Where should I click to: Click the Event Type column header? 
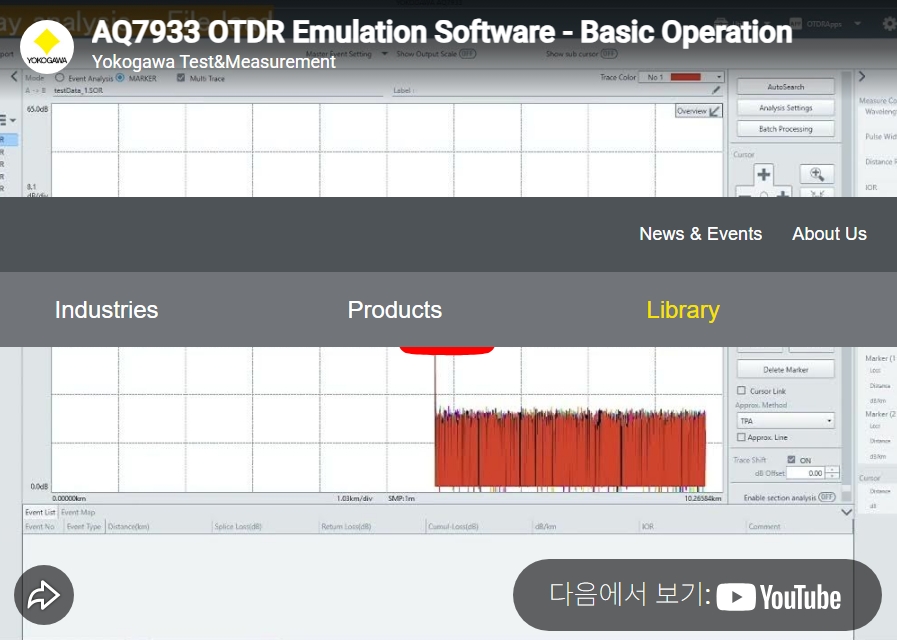84,526
